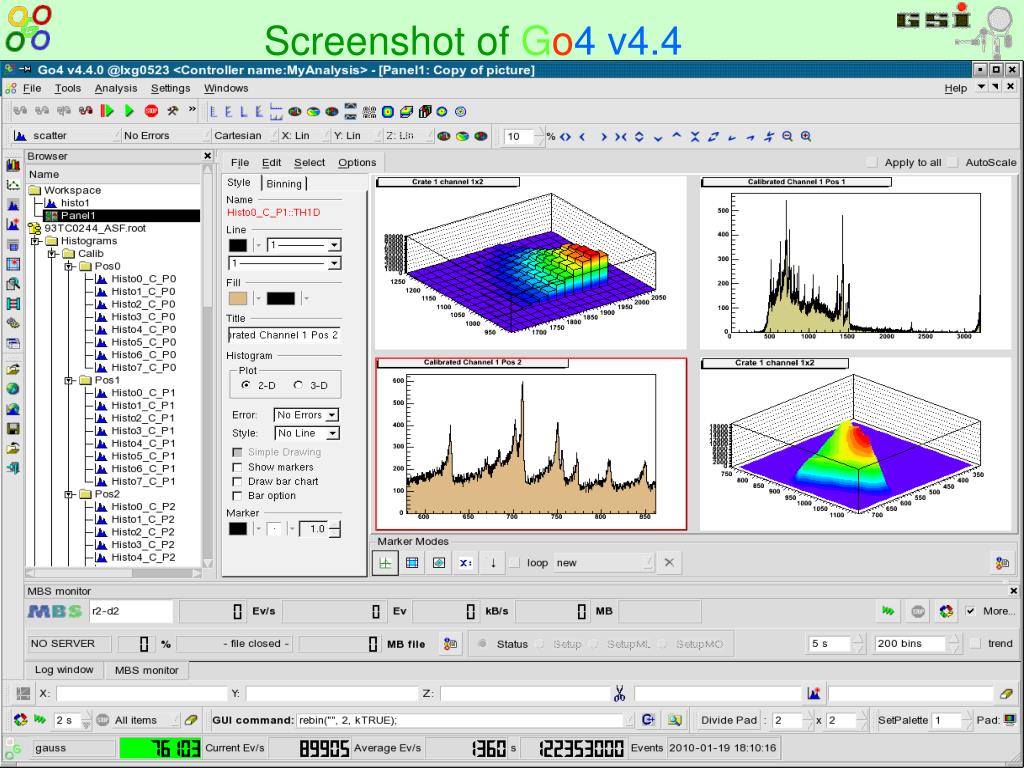
Task: Click the down arrow Marker Modes icon
Action: (x=493, y=563)
